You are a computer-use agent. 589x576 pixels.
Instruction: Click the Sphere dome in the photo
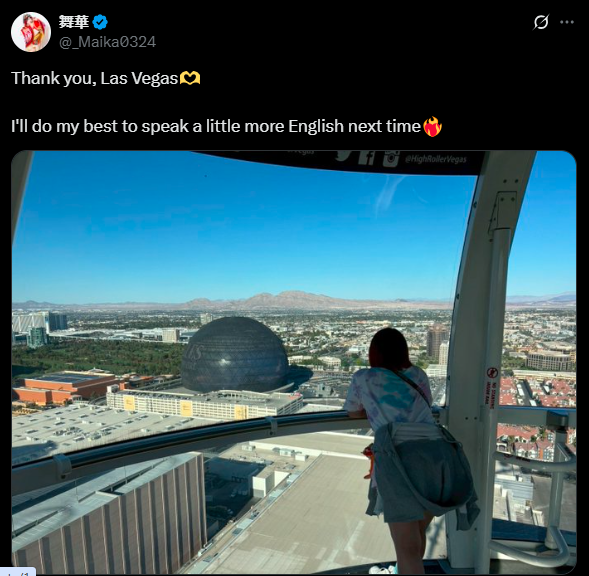[236, 354]
